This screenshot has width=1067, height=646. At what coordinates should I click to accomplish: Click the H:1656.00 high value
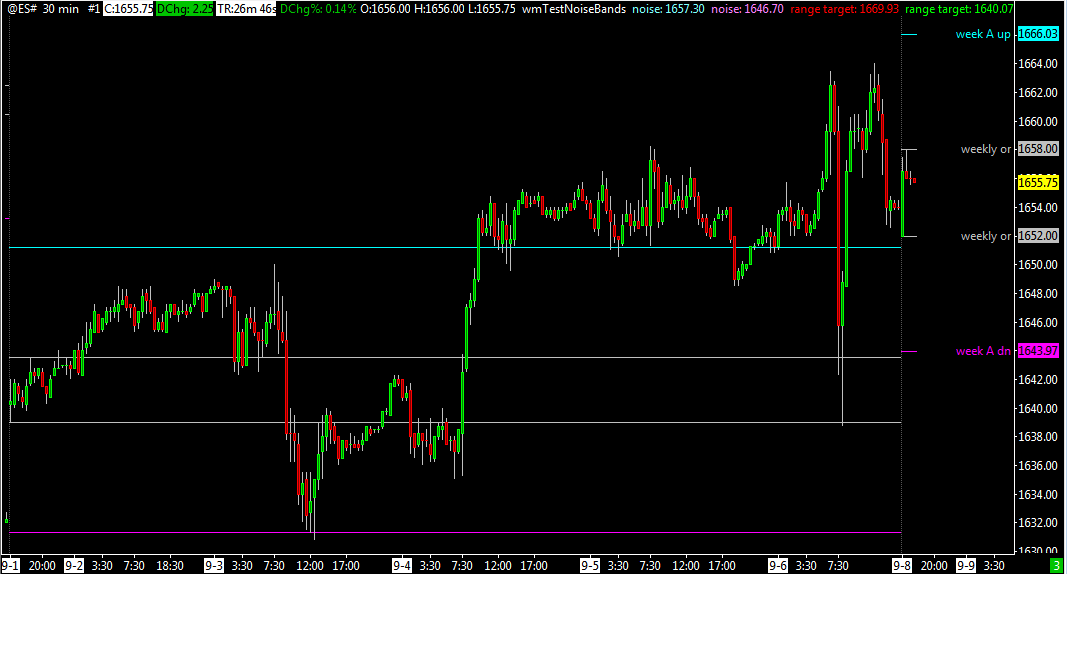click(x=439, y=9)
